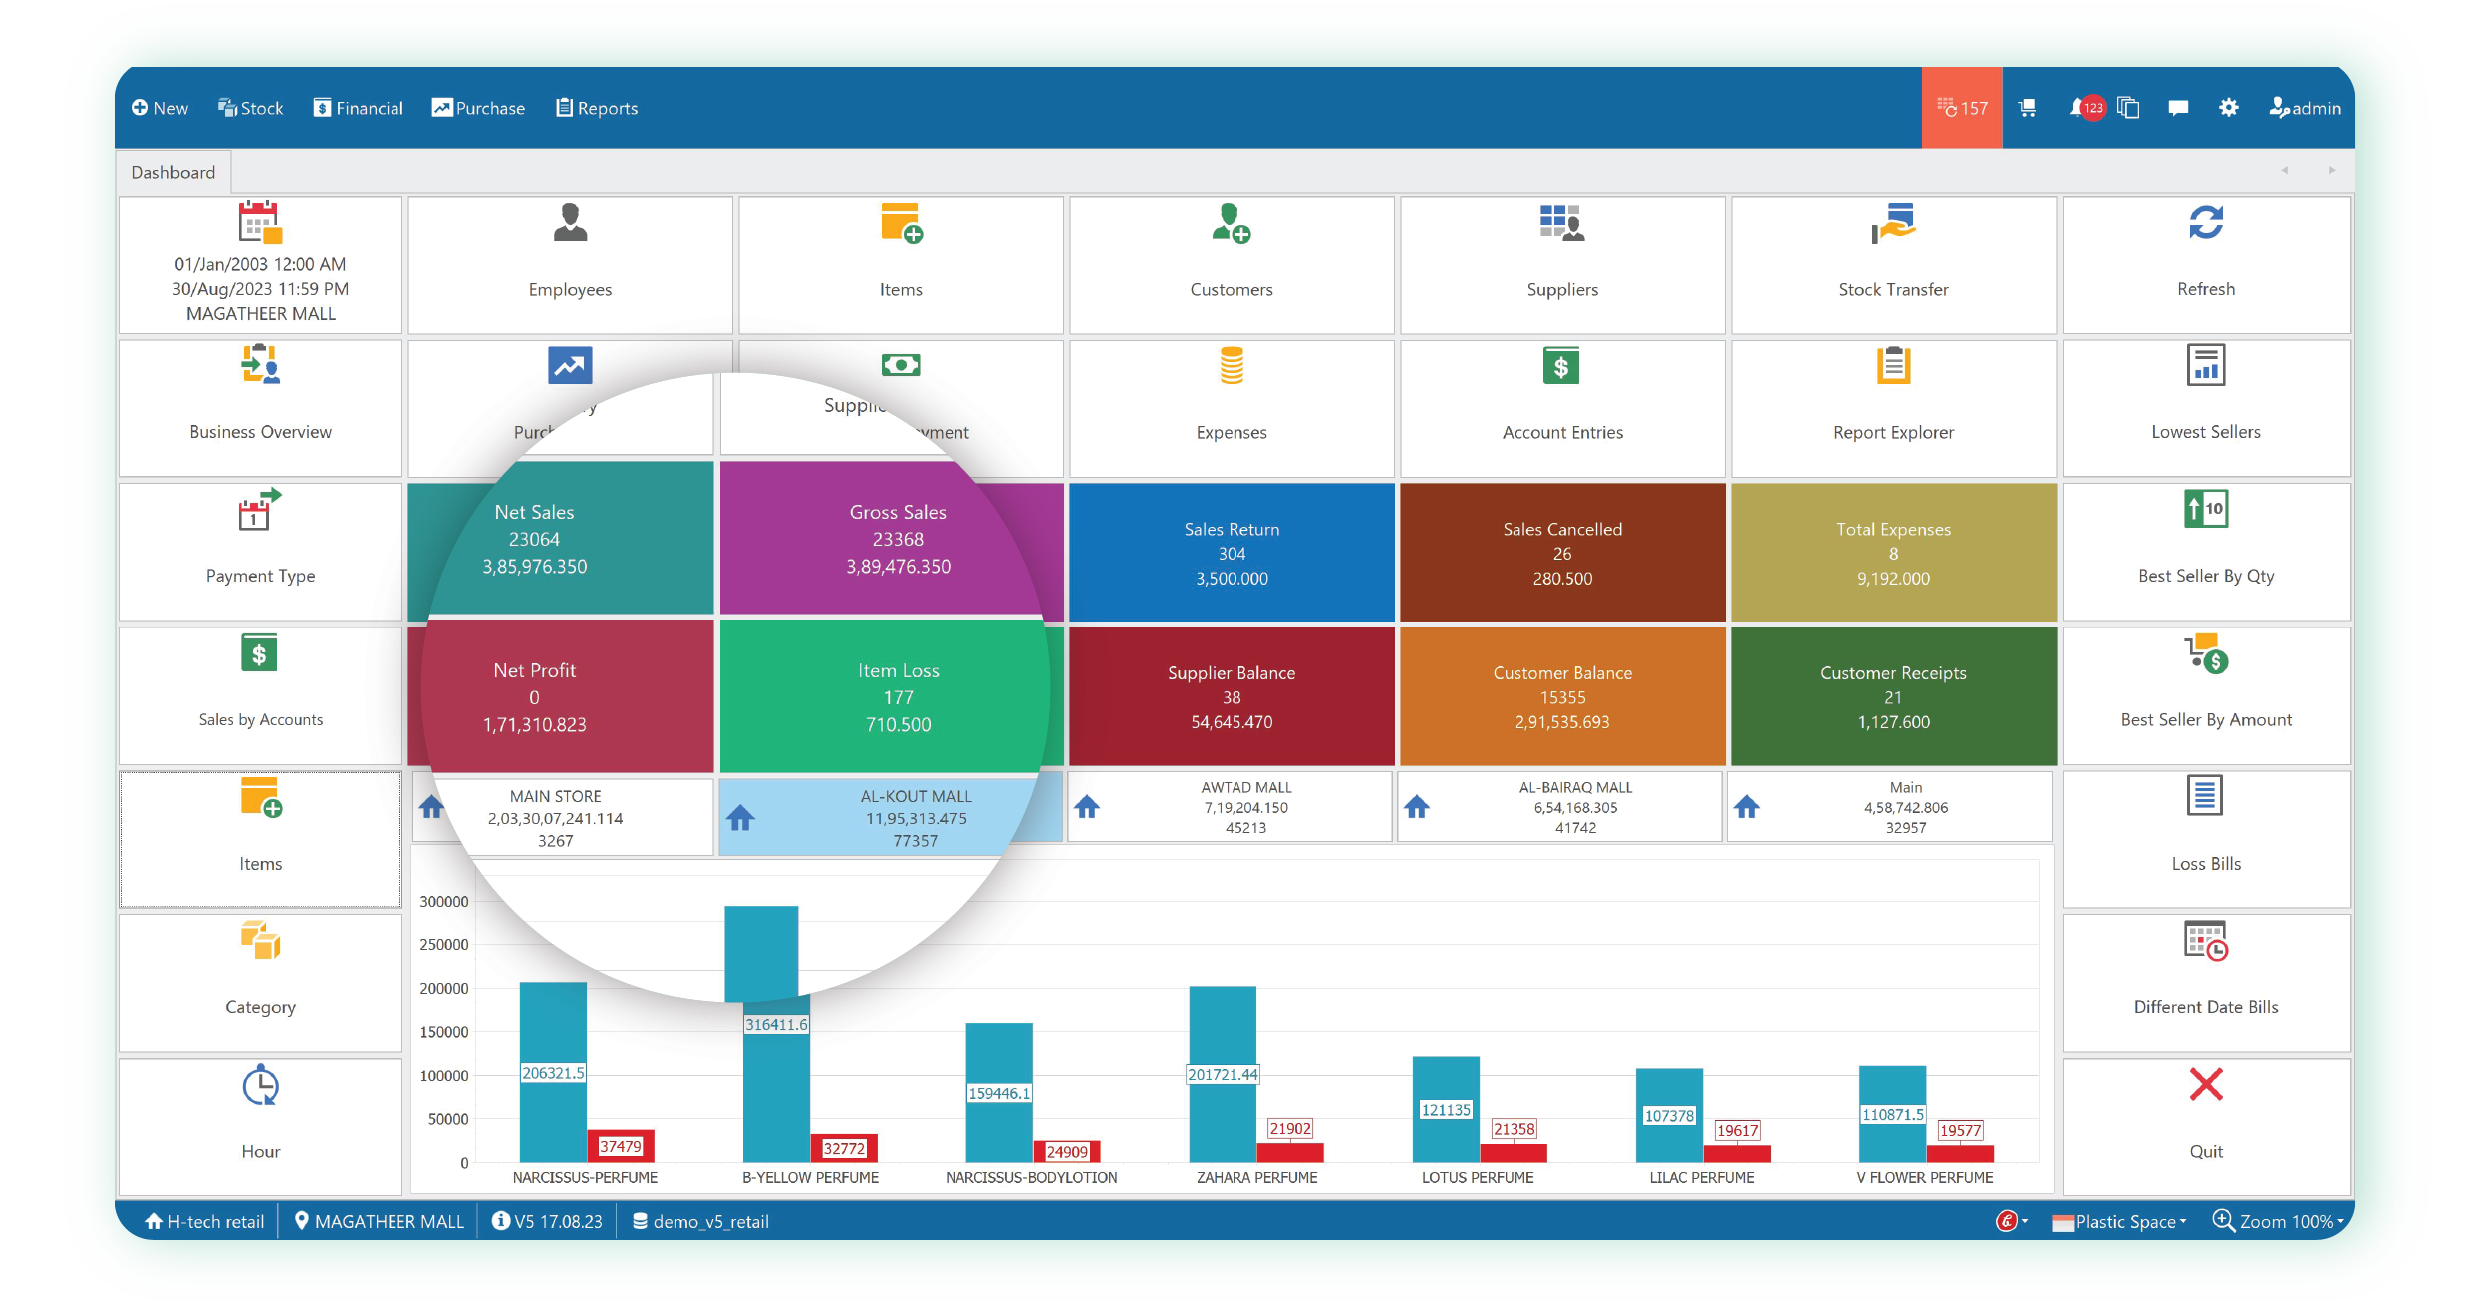Click the orange Customer Balance tile

[1562, 696]
